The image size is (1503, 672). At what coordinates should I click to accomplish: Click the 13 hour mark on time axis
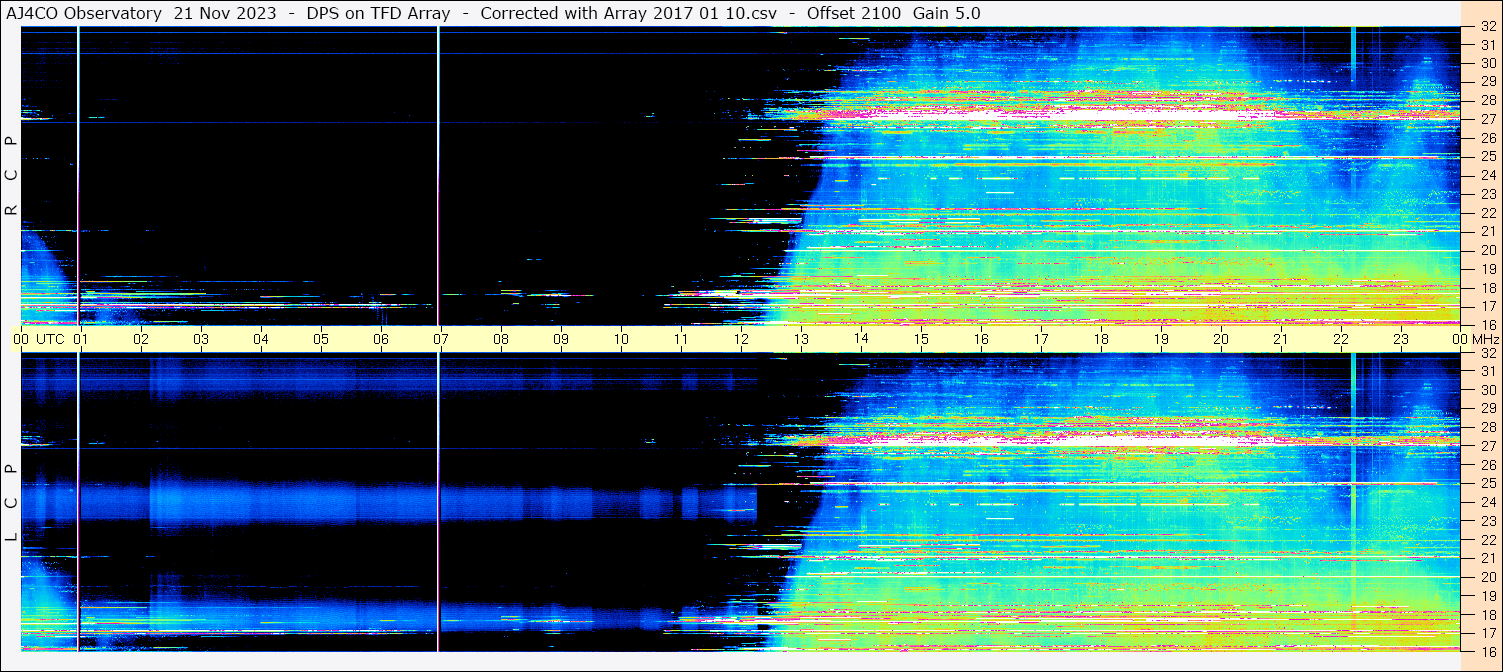(801, 339)
